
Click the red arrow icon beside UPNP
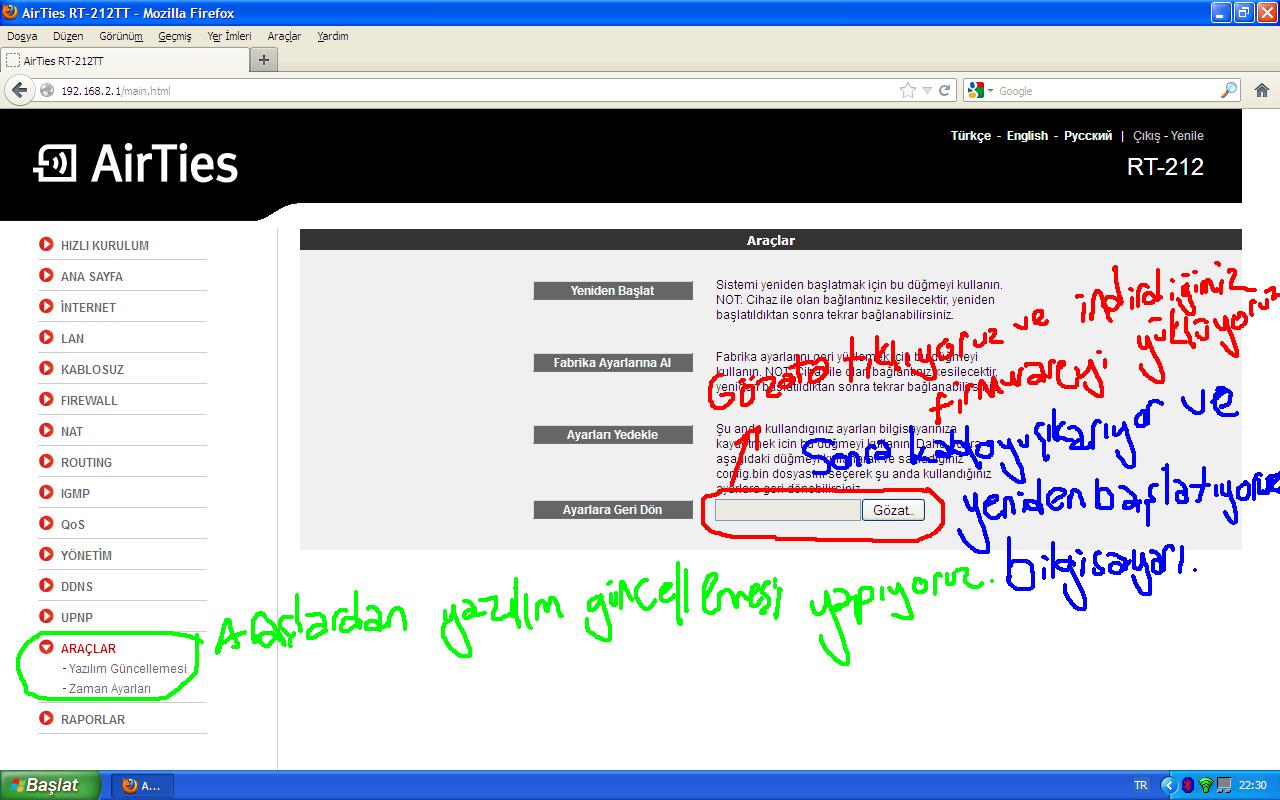click(x=46, y=616)
